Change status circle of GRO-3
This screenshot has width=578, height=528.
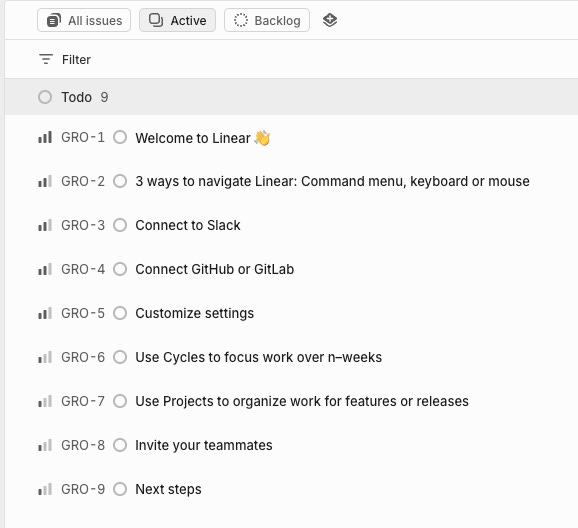pos(120,225)
